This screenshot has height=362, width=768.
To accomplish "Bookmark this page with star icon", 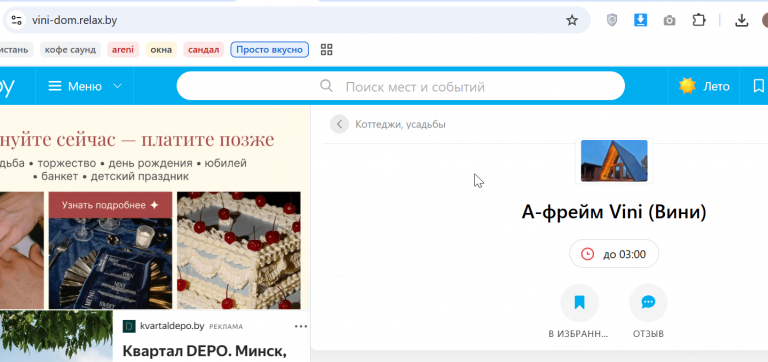I will (572, 20).
